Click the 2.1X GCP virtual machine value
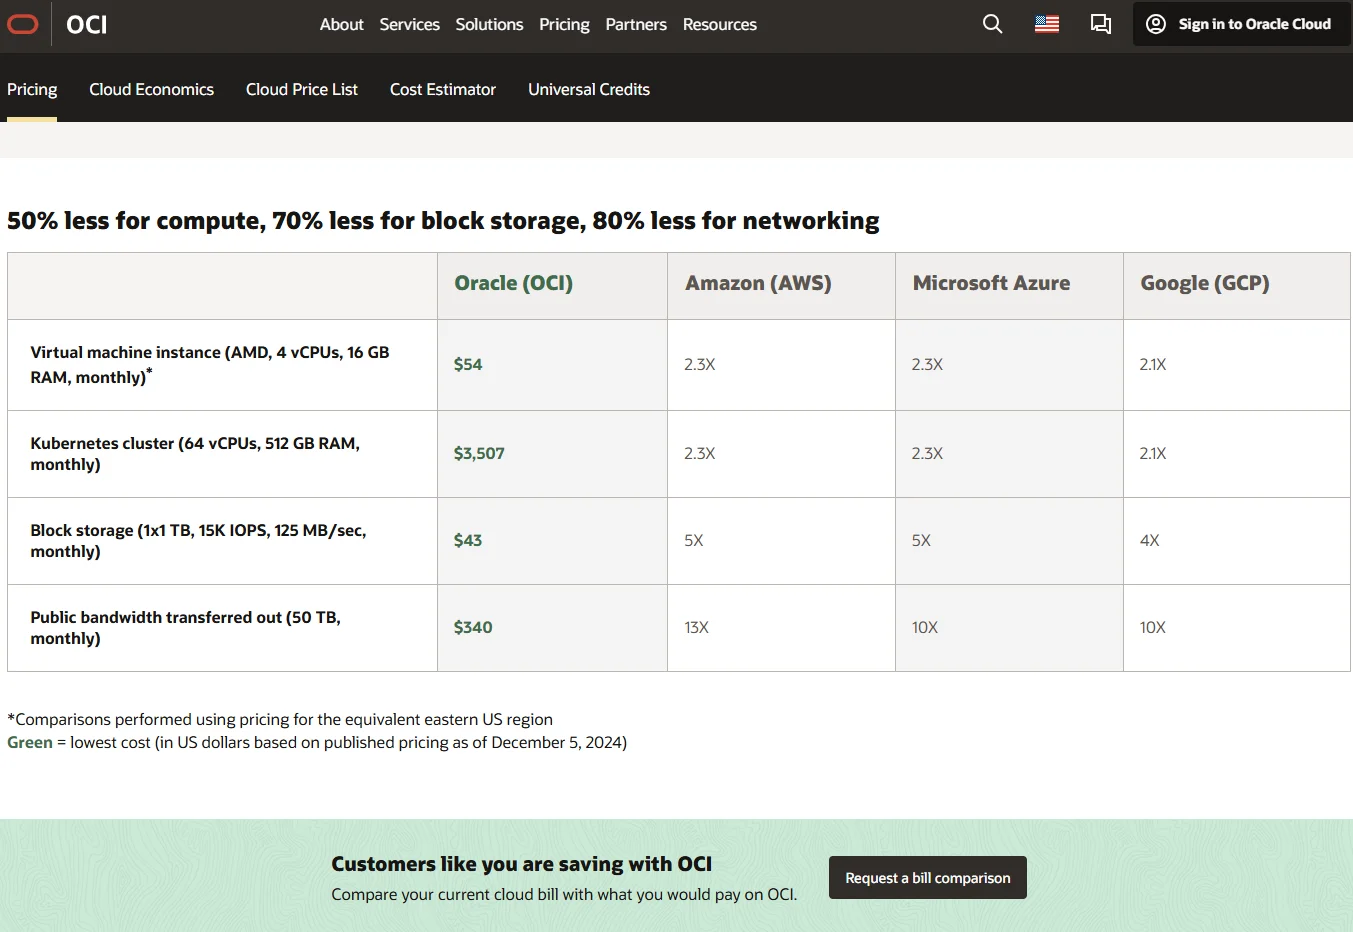 [1153, 364]
